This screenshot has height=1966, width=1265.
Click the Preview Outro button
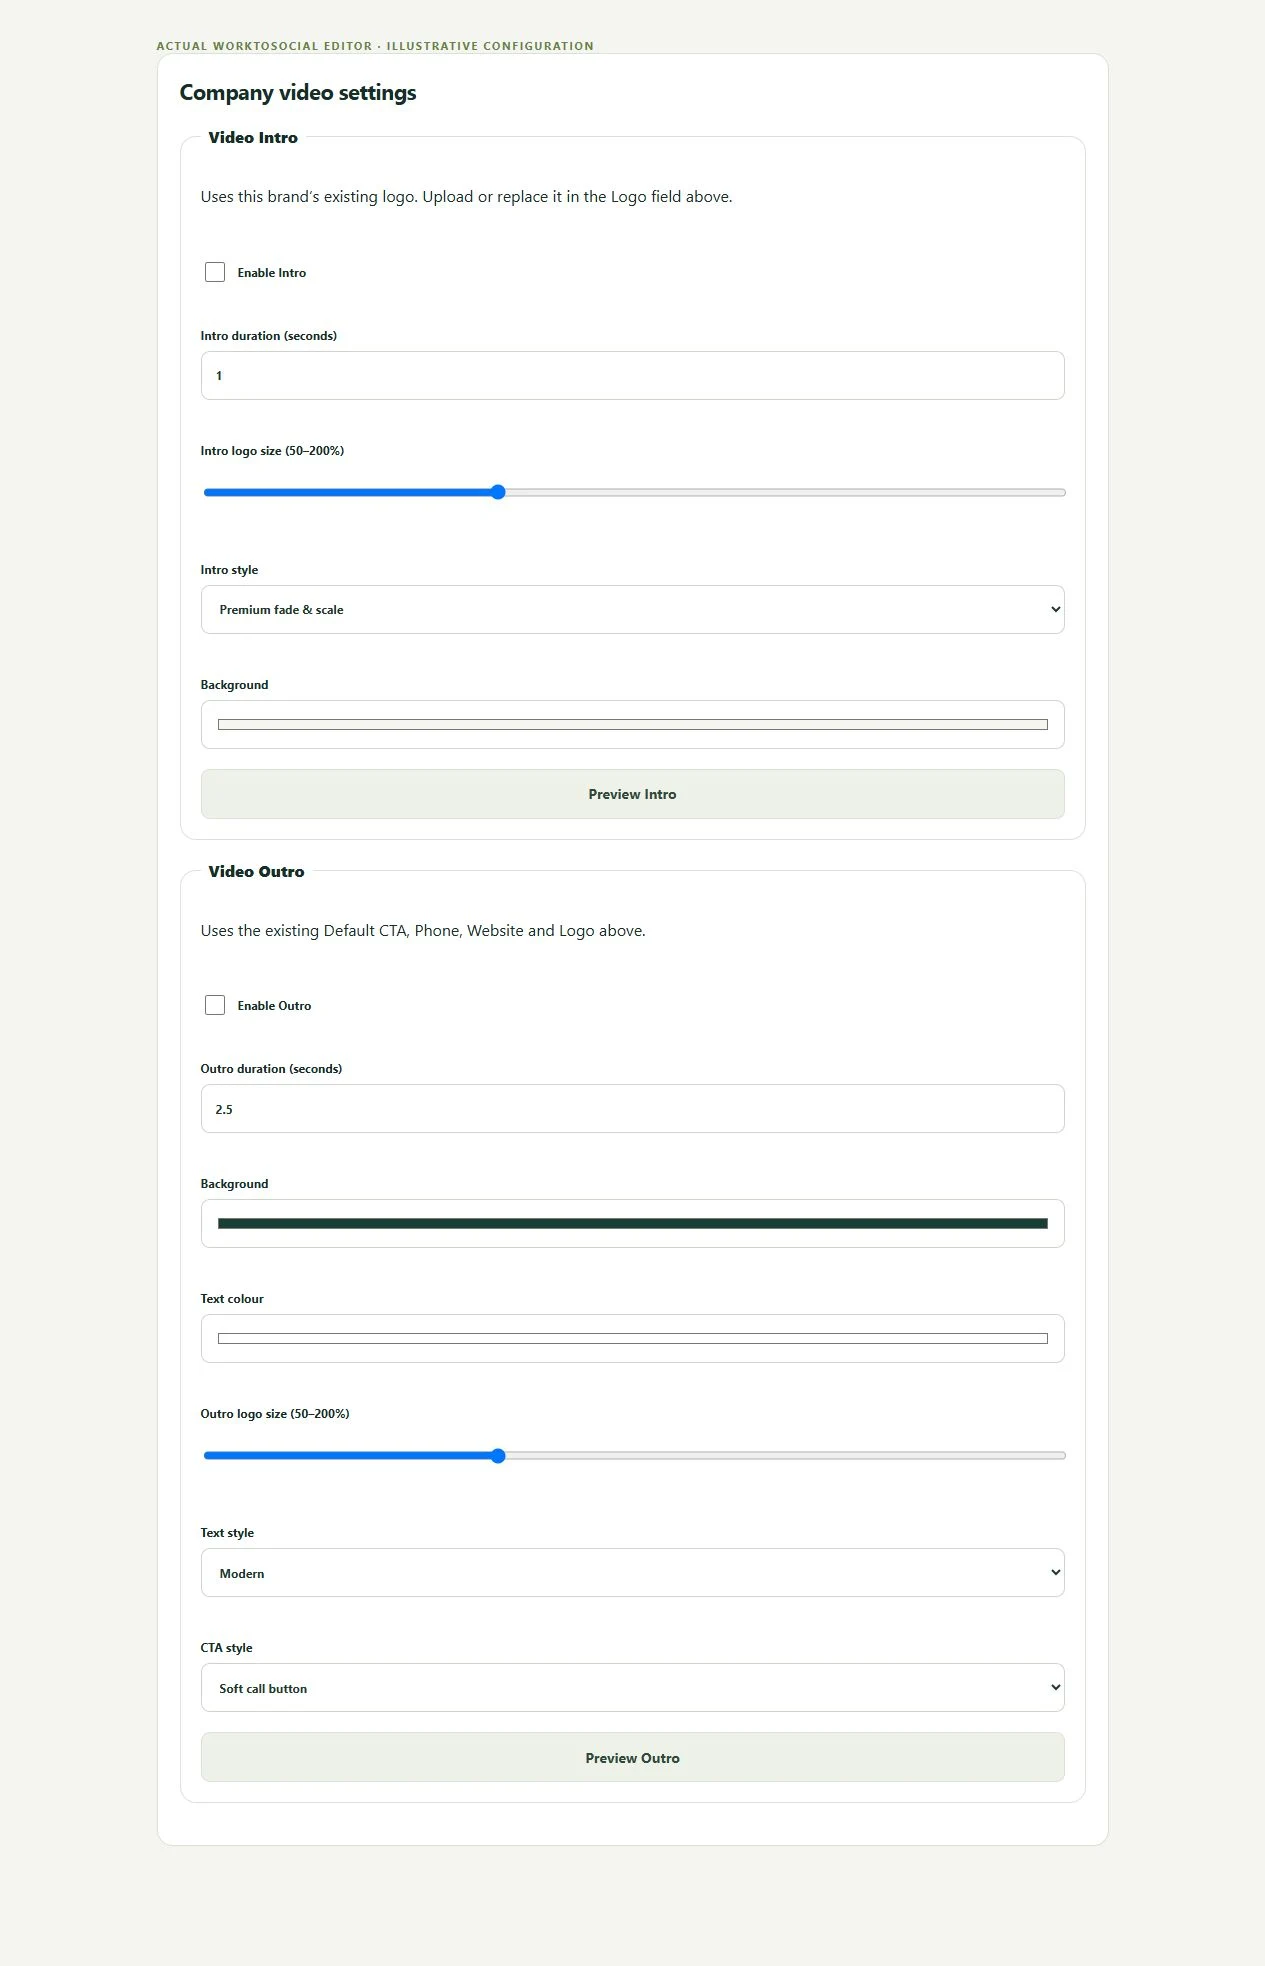(632, 1757)
